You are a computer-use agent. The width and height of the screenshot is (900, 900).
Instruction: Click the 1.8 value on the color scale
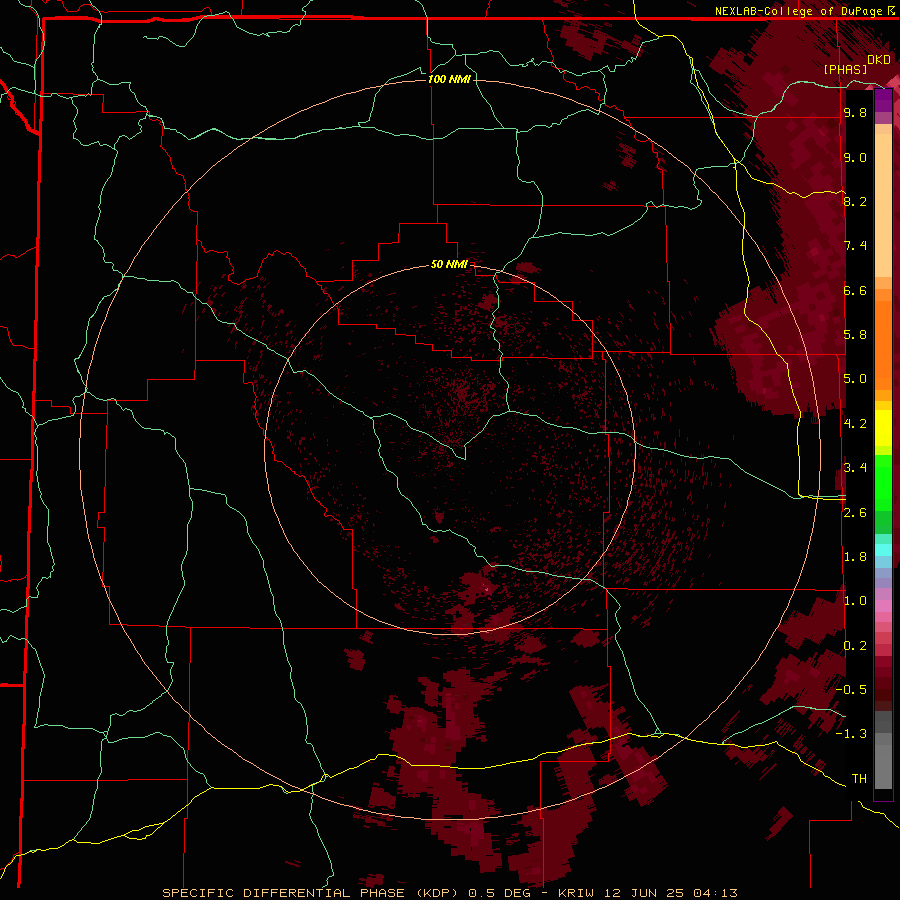pos(855,557)
